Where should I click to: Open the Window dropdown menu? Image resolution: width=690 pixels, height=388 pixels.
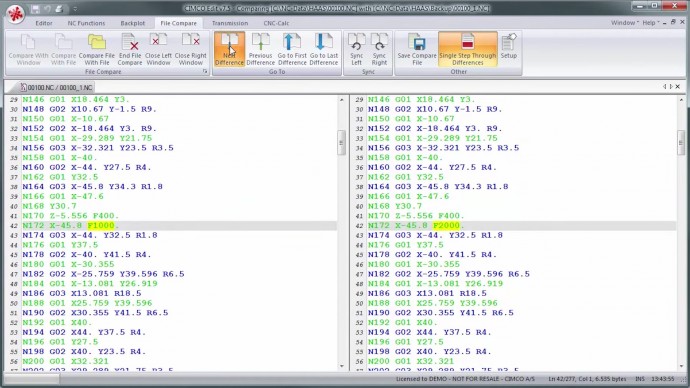(624, 22)
